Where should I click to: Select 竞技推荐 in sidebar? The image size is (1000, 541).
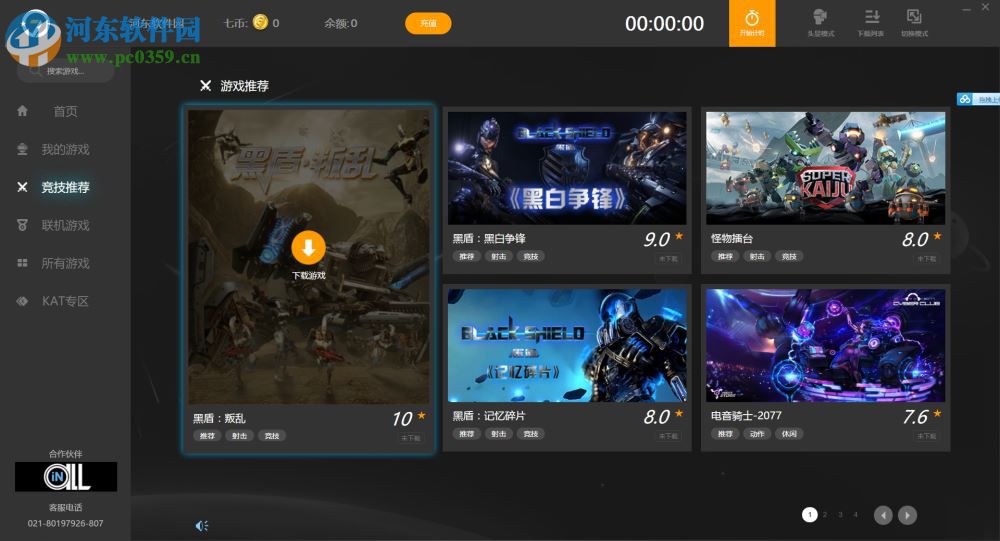pyautogui.click(x=65, y=187)
